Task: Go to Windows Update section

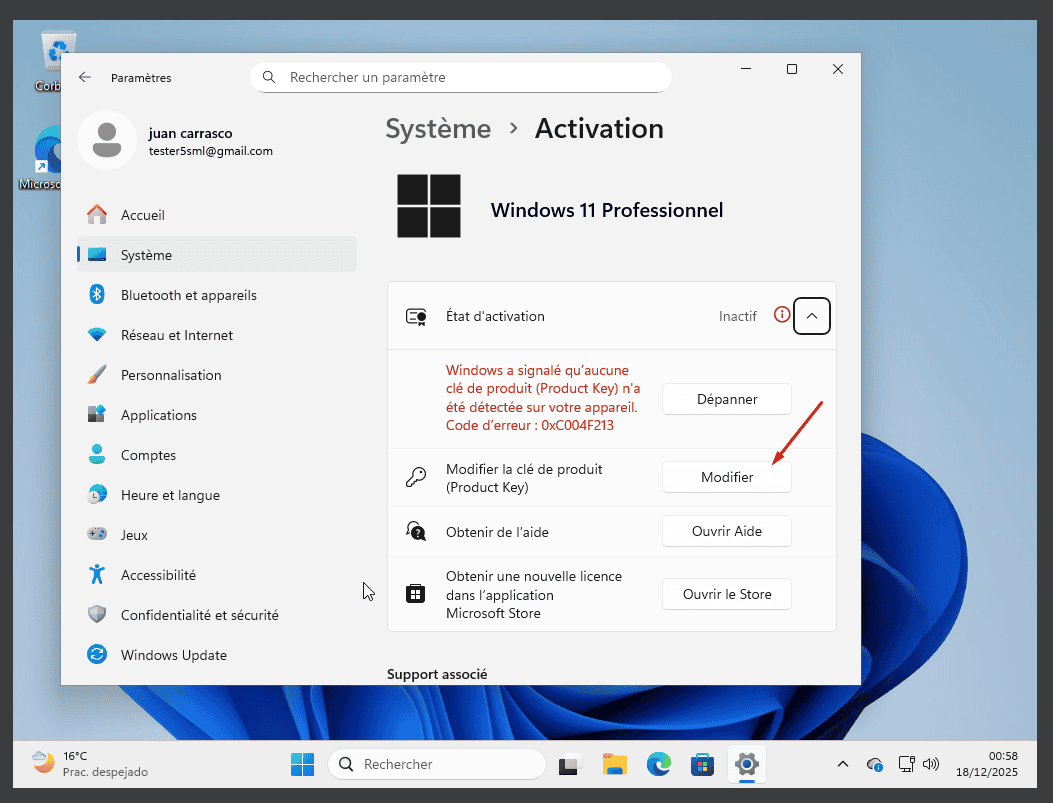Action: click(x=173, y=655)
